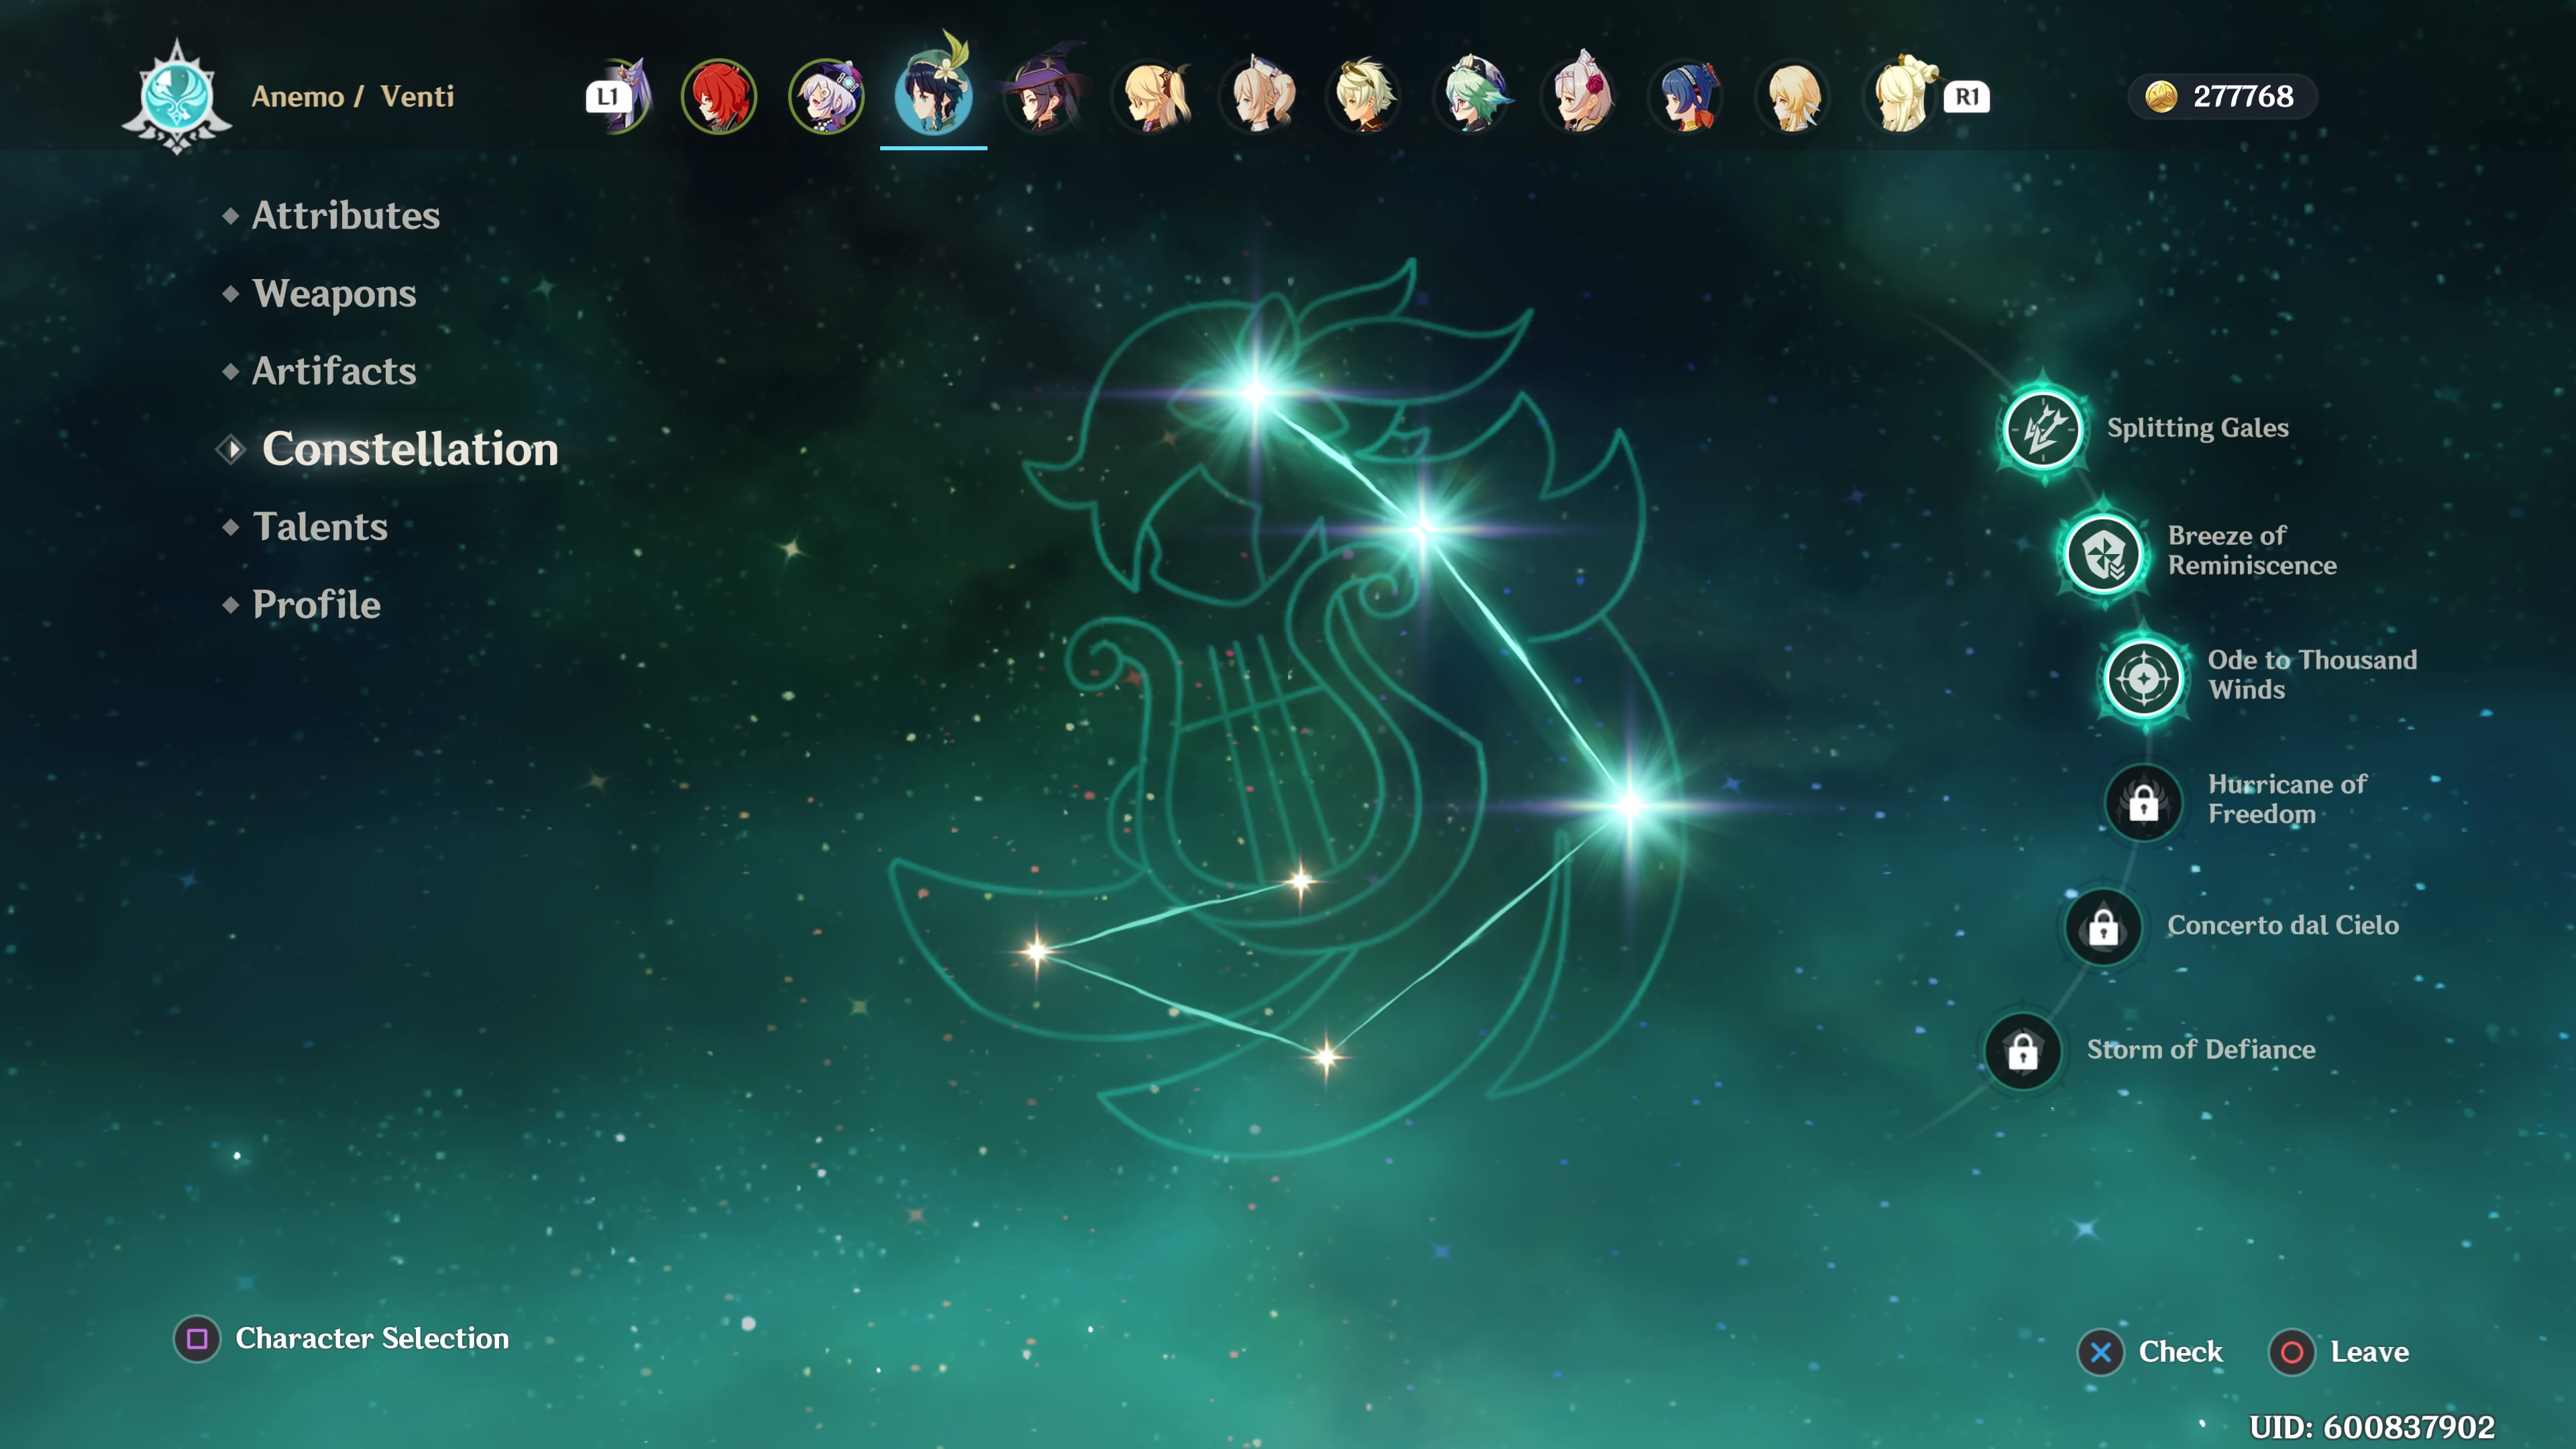Click the locked Concerto dal Cielo icon
Viewport: 2576px width, 1449px height.
coord(2103,927)
